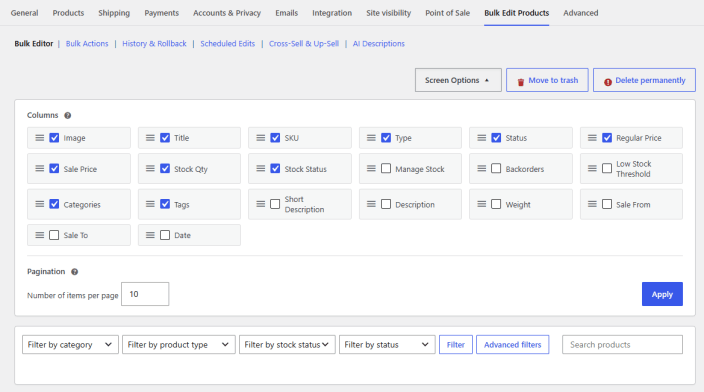This screenshot has width=704, height=392.
Task: Click the drag handle icon for Regular Price
Action: pyautogui.click(x=593, y=138)
